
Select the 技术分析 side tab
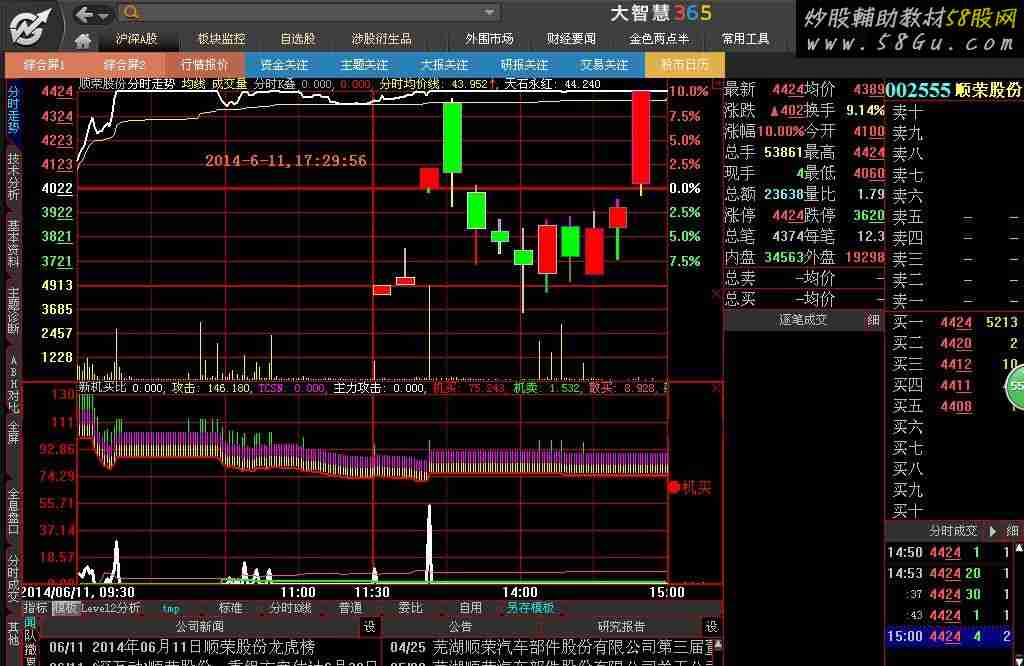pyautogui.click(x=13, y=176)
